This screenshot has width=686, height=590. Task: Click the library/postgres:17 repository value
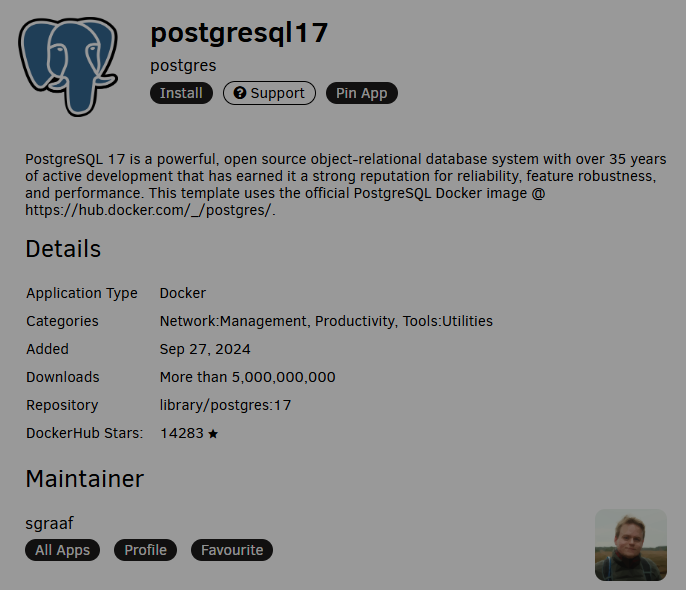pos(225,405)
